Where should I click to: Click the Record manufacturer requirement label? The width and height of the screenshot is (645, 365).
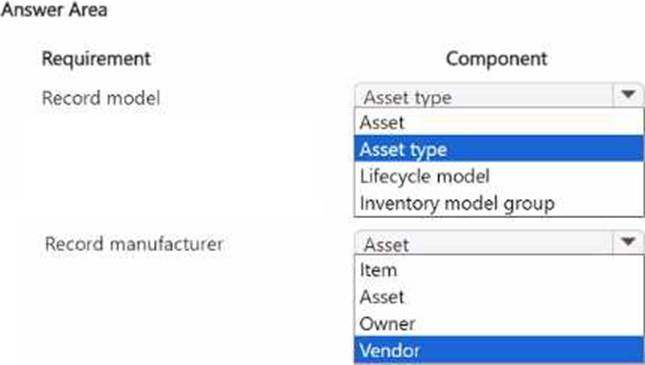134,244
